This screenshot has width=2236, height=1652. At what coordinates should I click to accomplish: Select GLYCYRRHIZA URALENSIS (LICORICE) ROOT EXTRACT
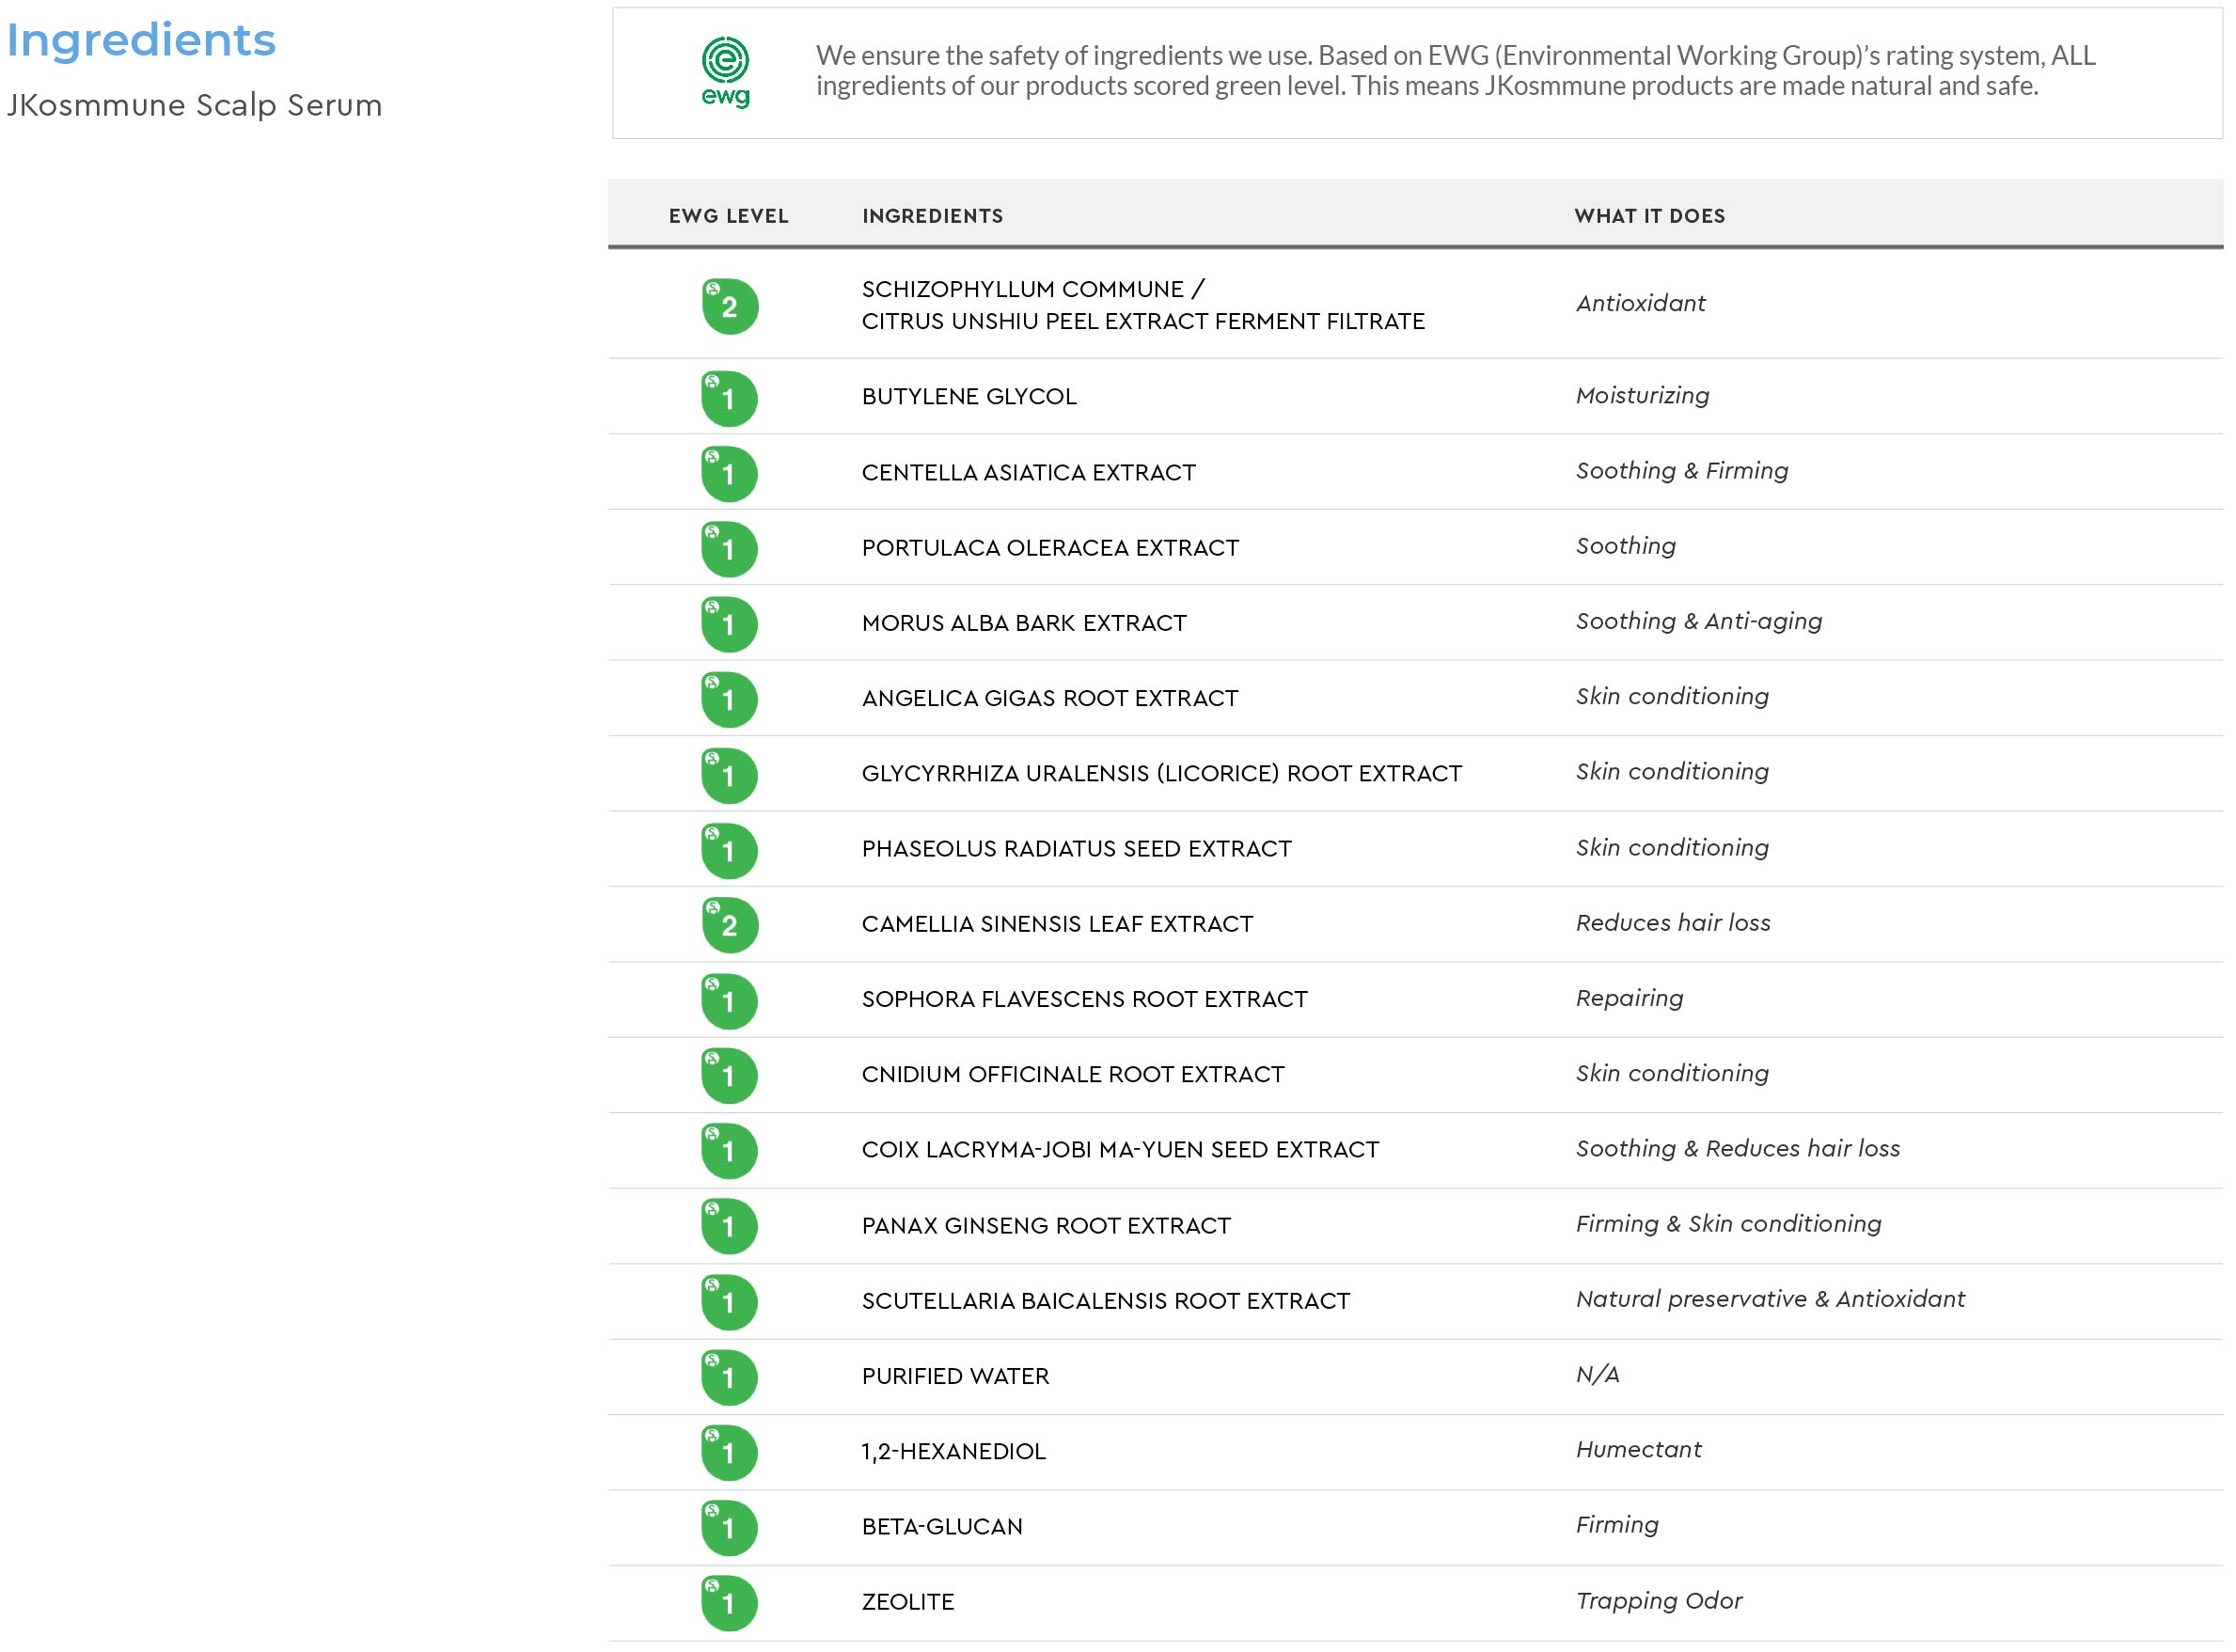pos(1162,774)
